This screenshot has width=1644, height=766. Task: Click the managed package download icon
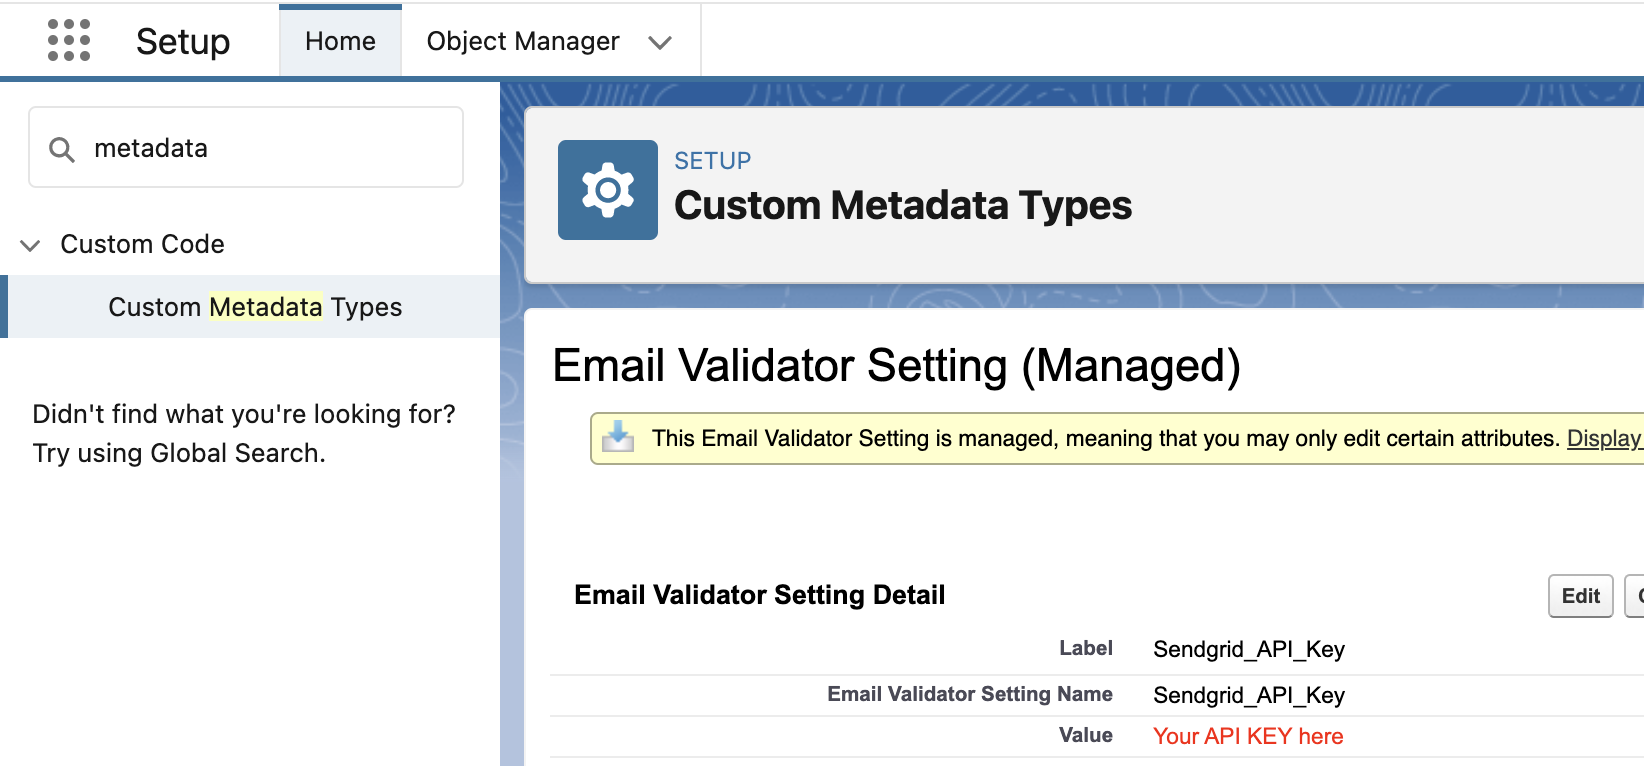618,437
